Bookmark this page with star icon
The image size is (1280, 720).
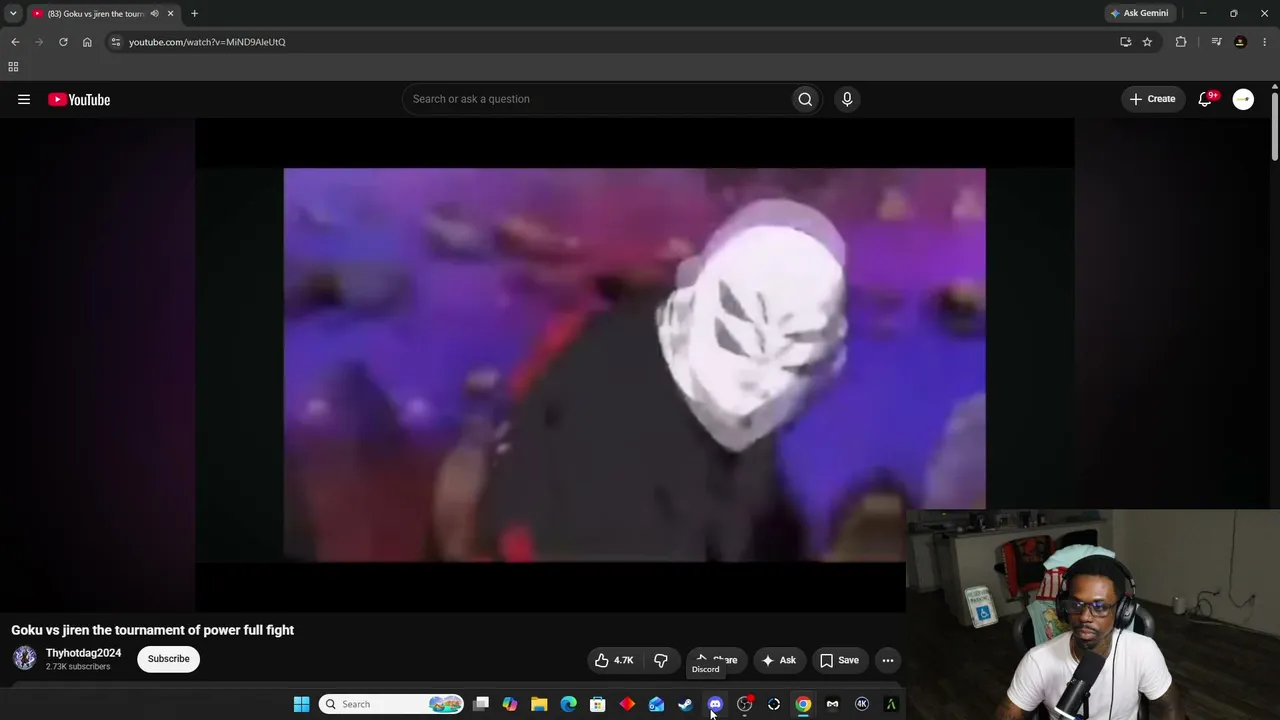(x=1147, y=42)
